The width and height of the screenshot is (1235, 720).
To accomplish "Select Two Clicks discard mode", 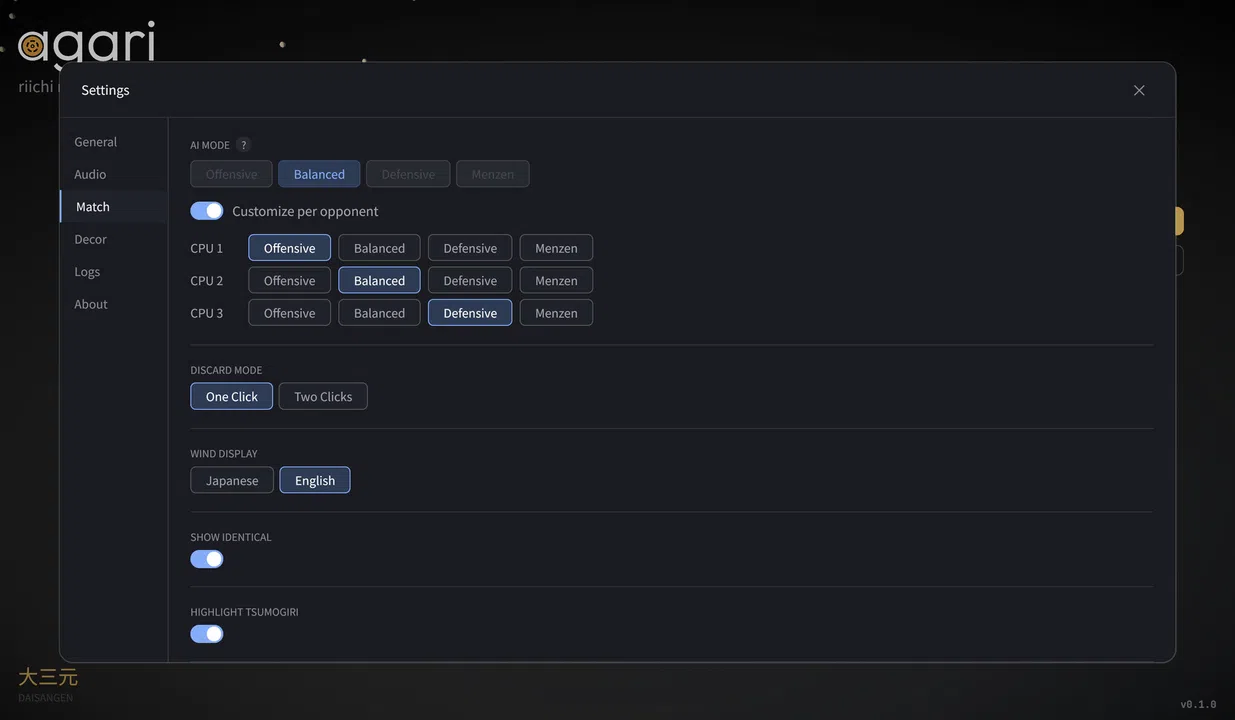I will [323, 397].
